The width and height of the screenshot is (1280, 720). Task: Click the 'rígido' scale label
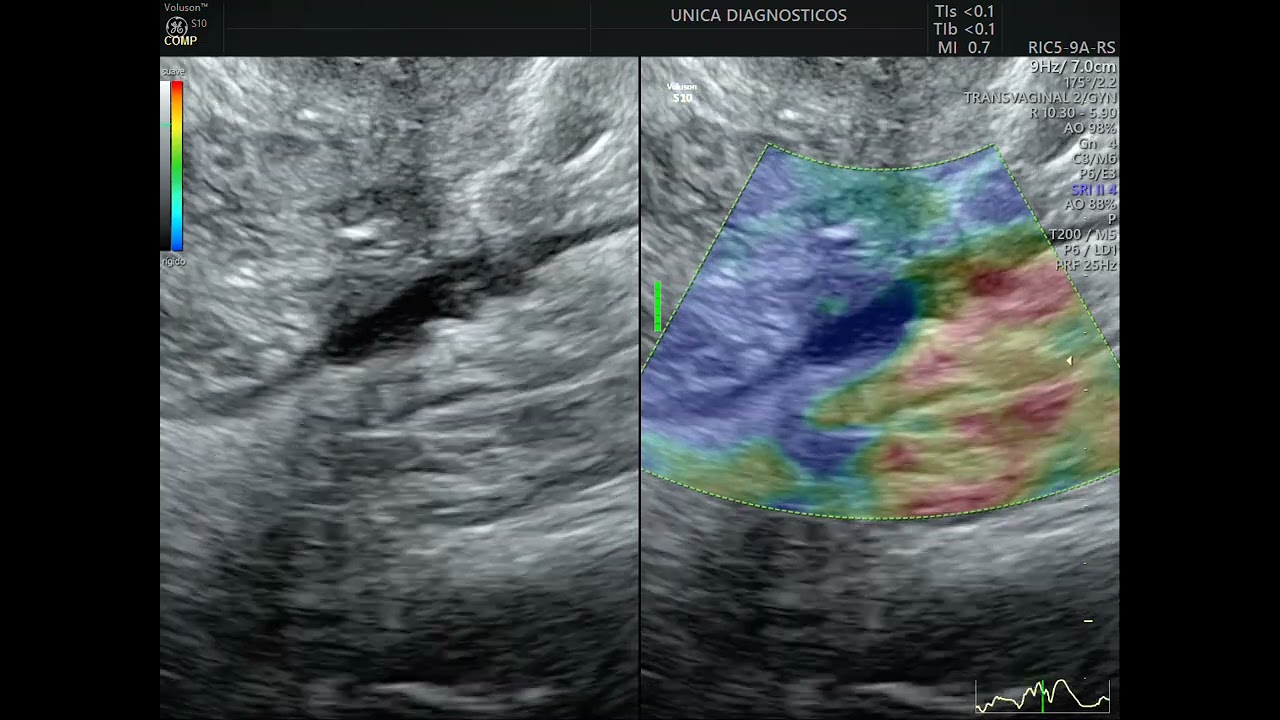(x=173, y=261)
